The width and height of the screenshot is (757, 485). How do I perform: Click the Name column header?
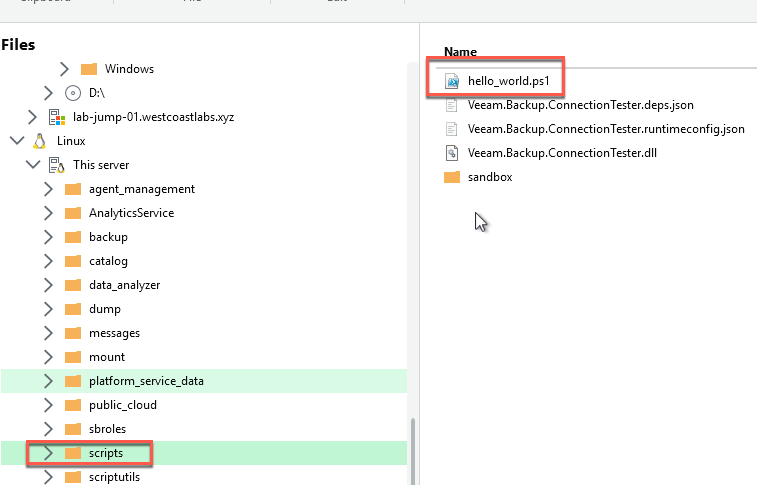pos(460,51)
